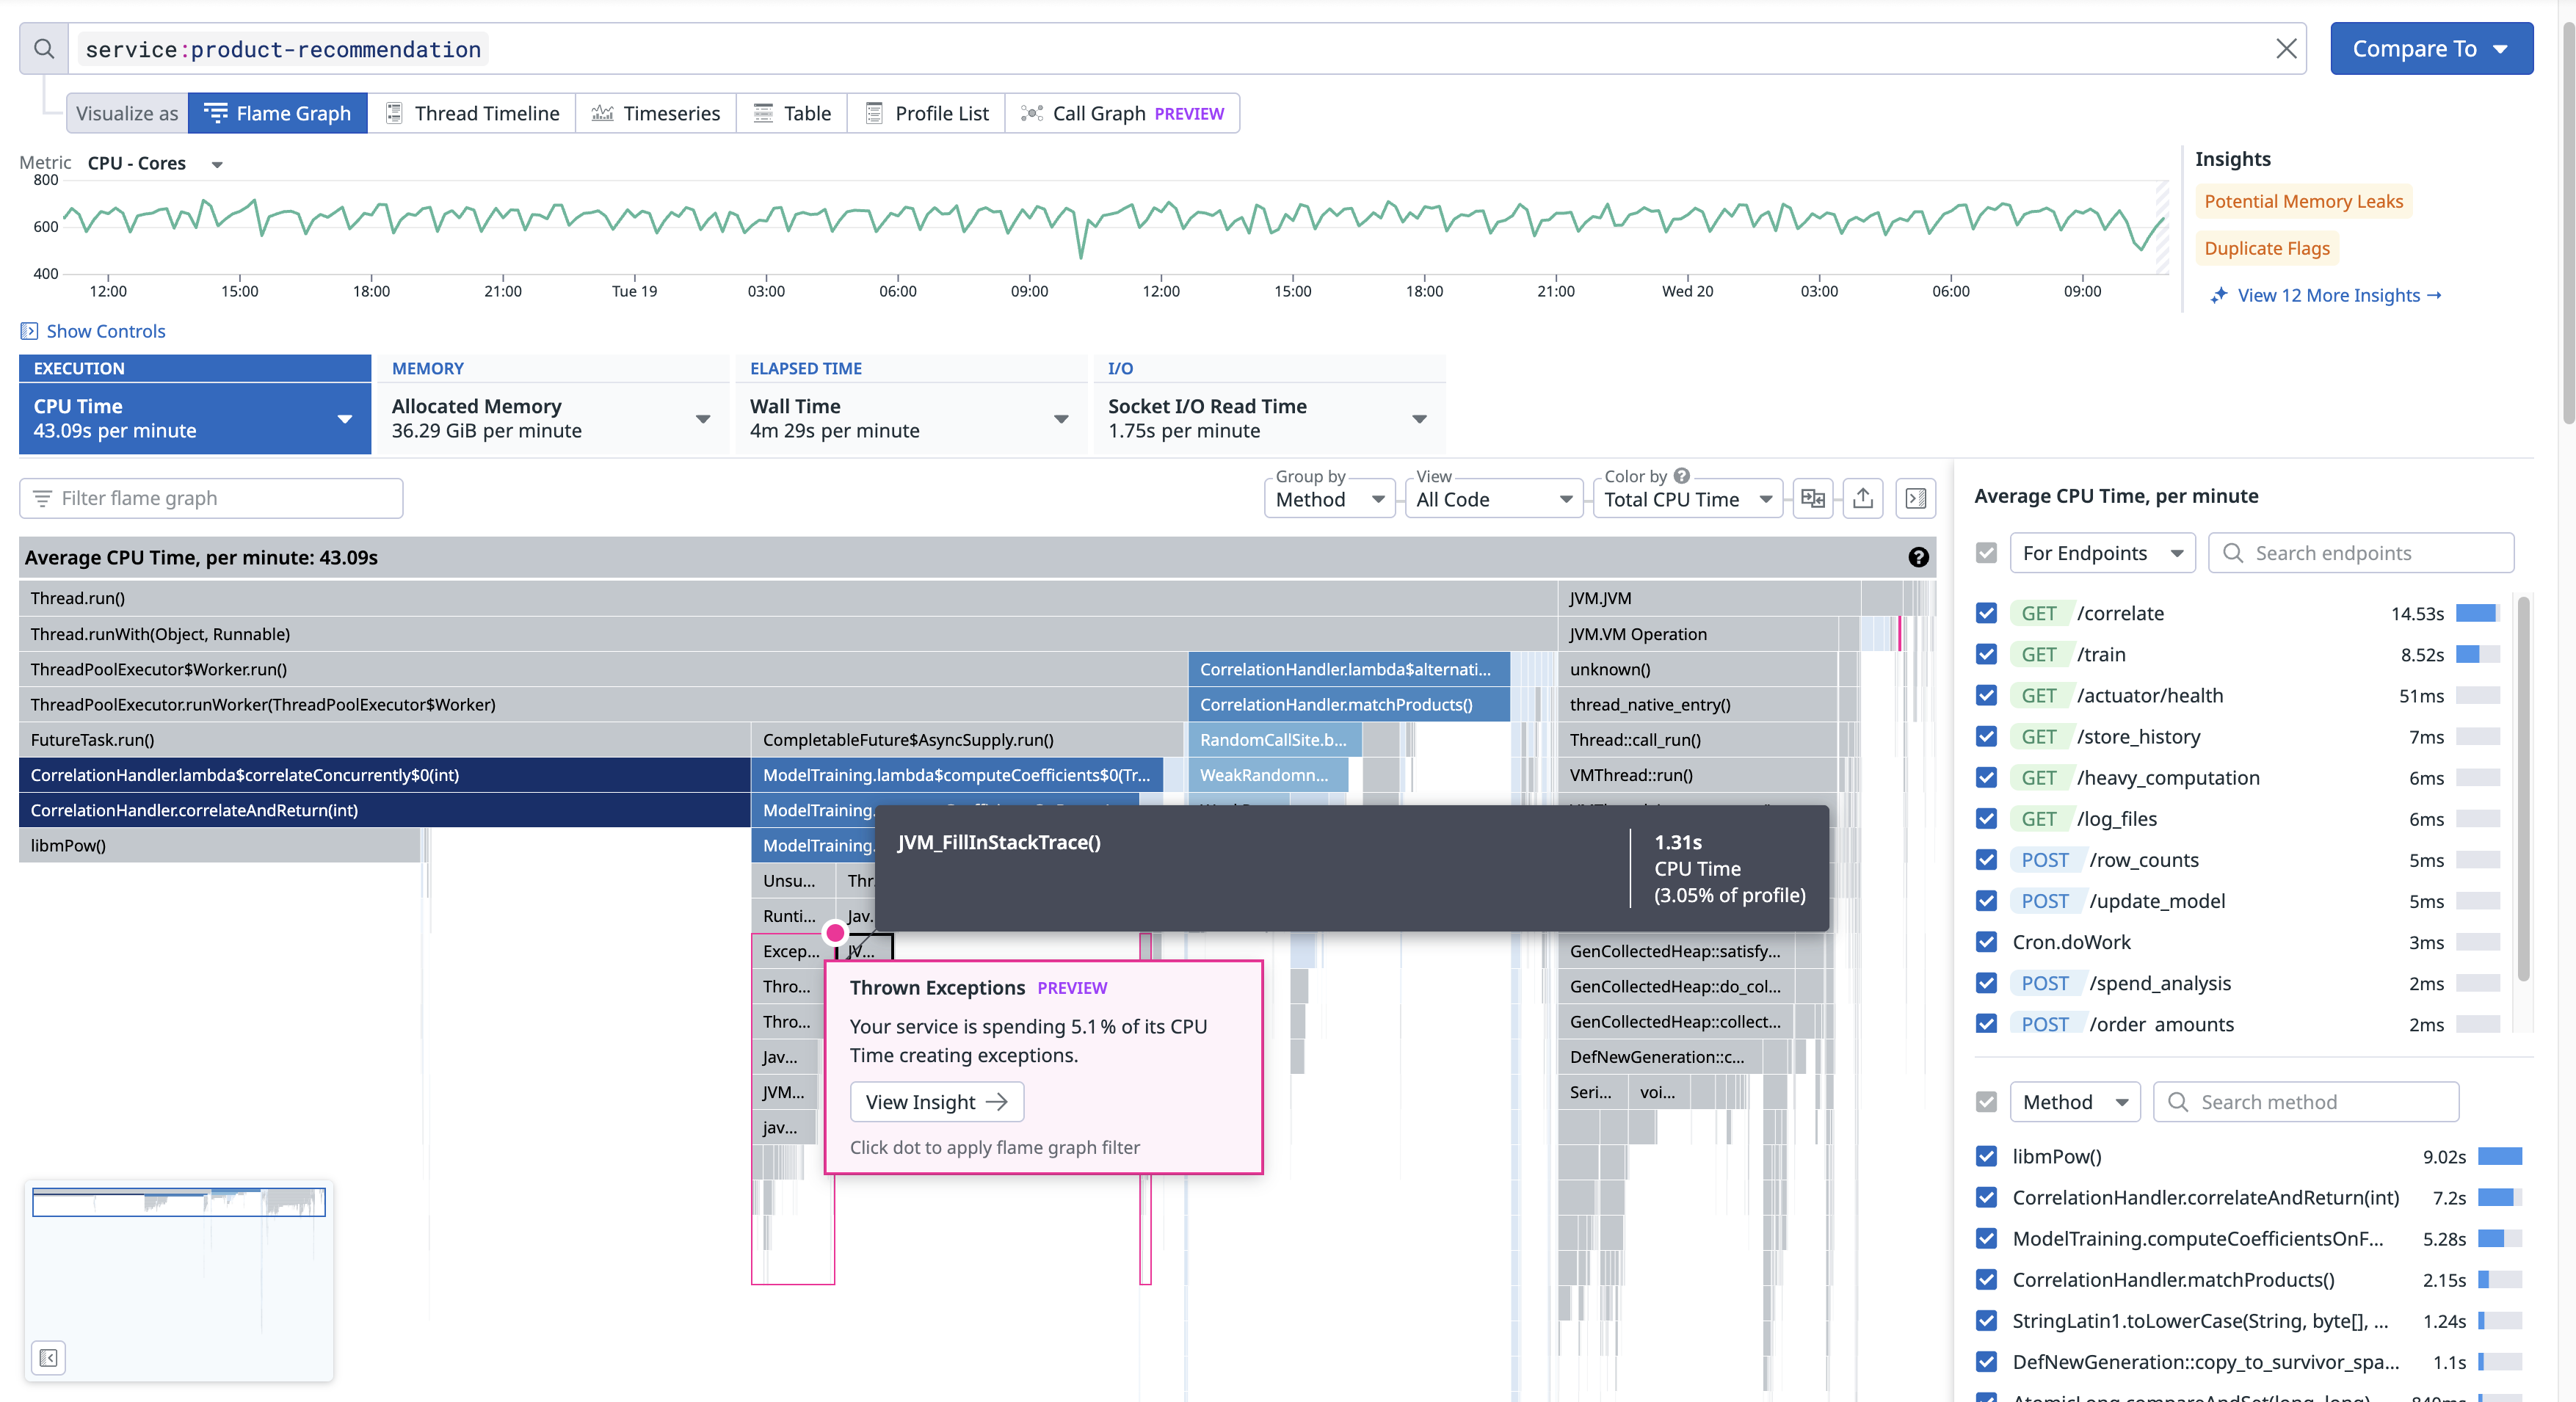Open the Color by Total CPU Time dropdown
Screen dimensions: 2576x1402
coord(1688,499)
